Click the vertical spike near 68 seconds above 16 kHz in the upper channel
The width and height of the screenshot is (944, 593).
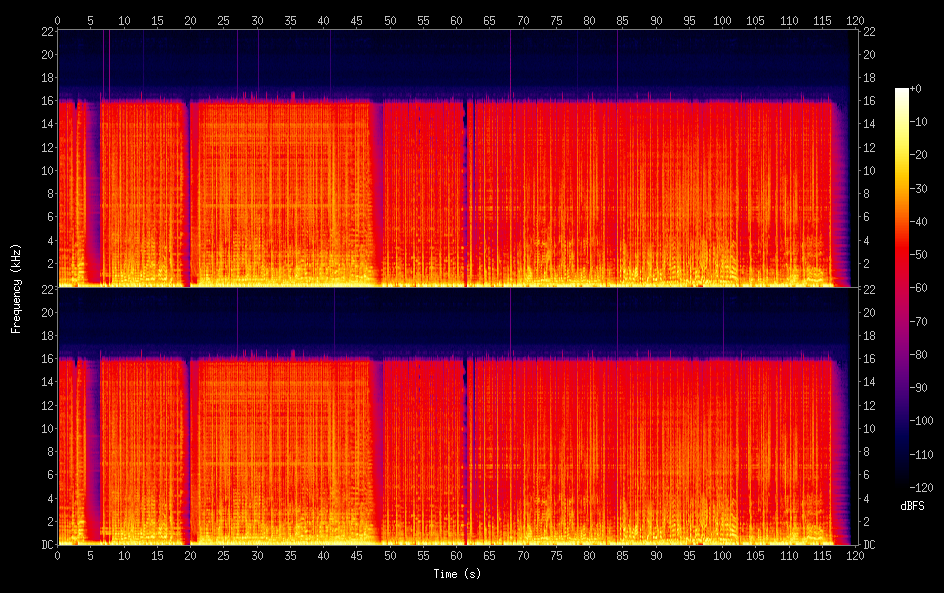point(510,60)
